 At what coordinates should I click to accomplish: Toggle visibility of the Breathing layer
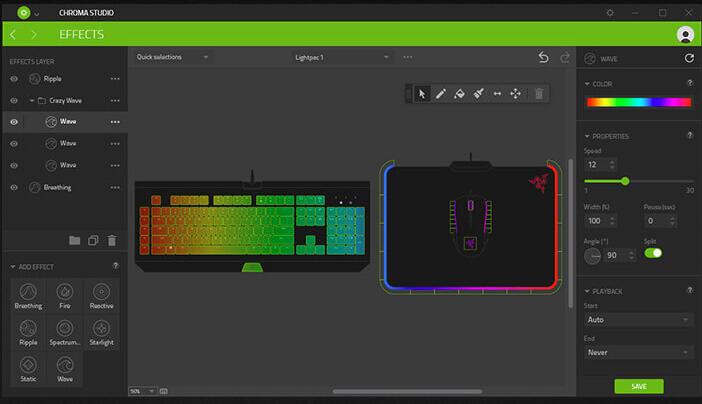tap(14, 187)
